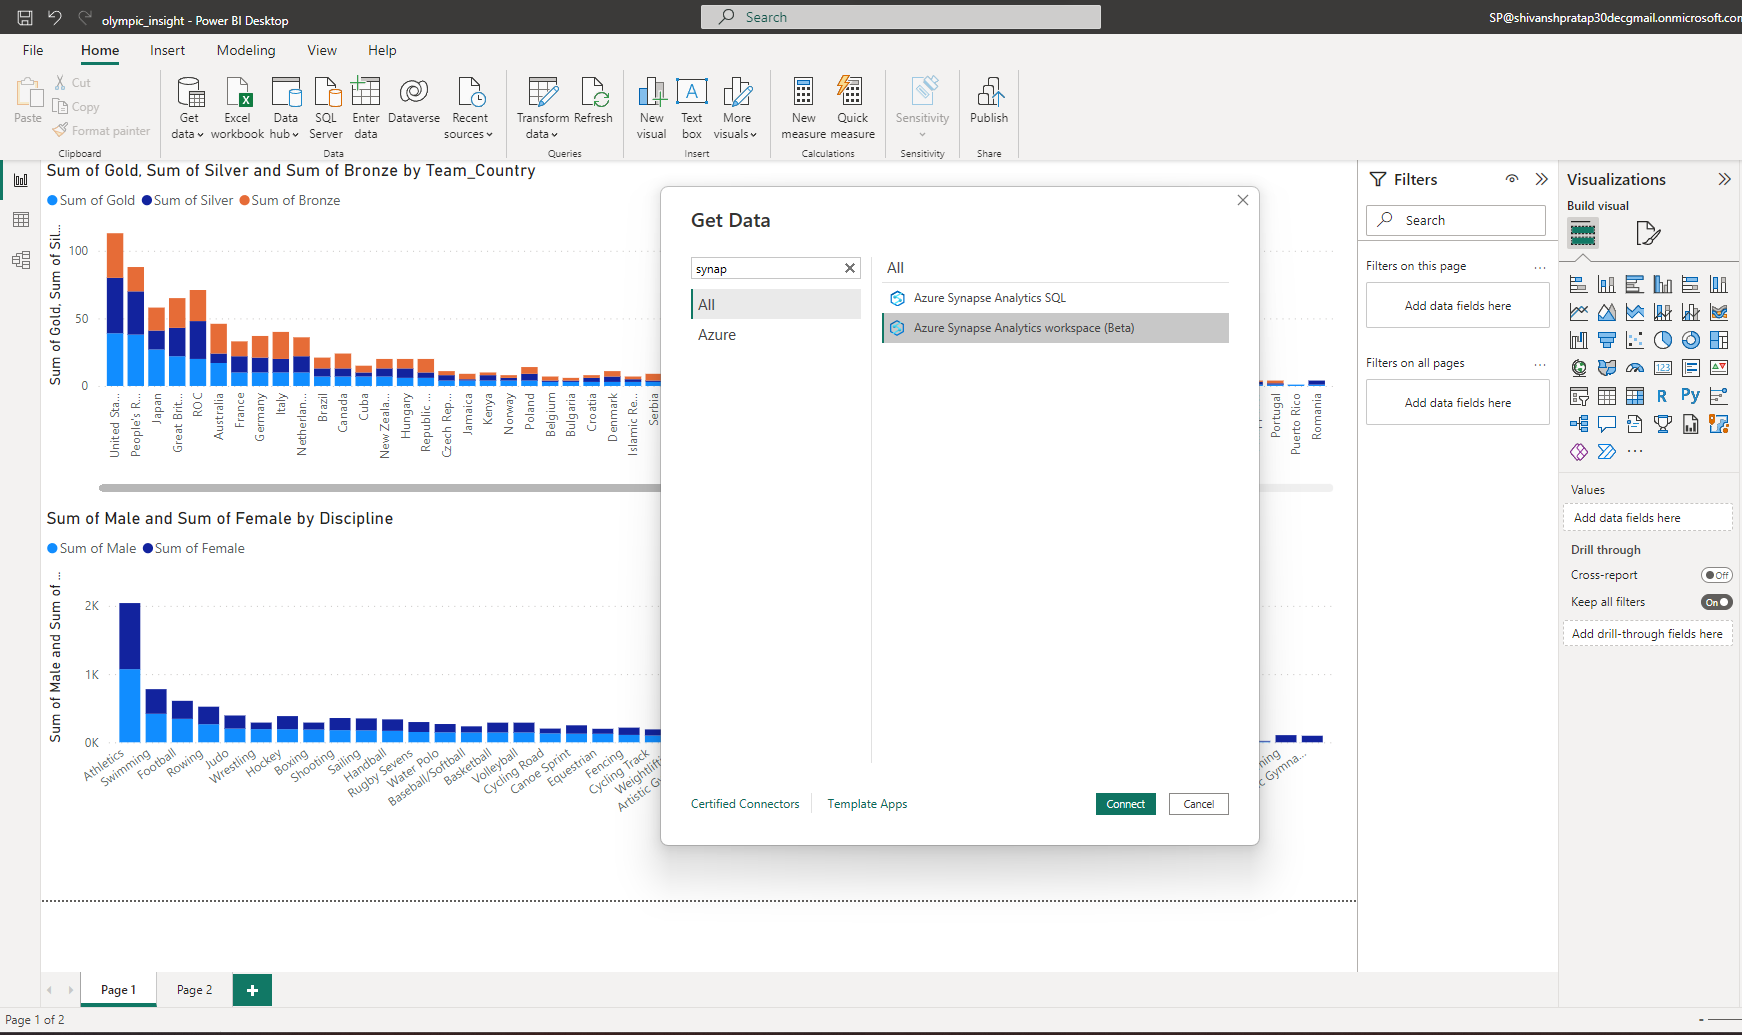Click the Enter data icon
The height and width of the screenshot is (1035, 1742).
point(366,92)
